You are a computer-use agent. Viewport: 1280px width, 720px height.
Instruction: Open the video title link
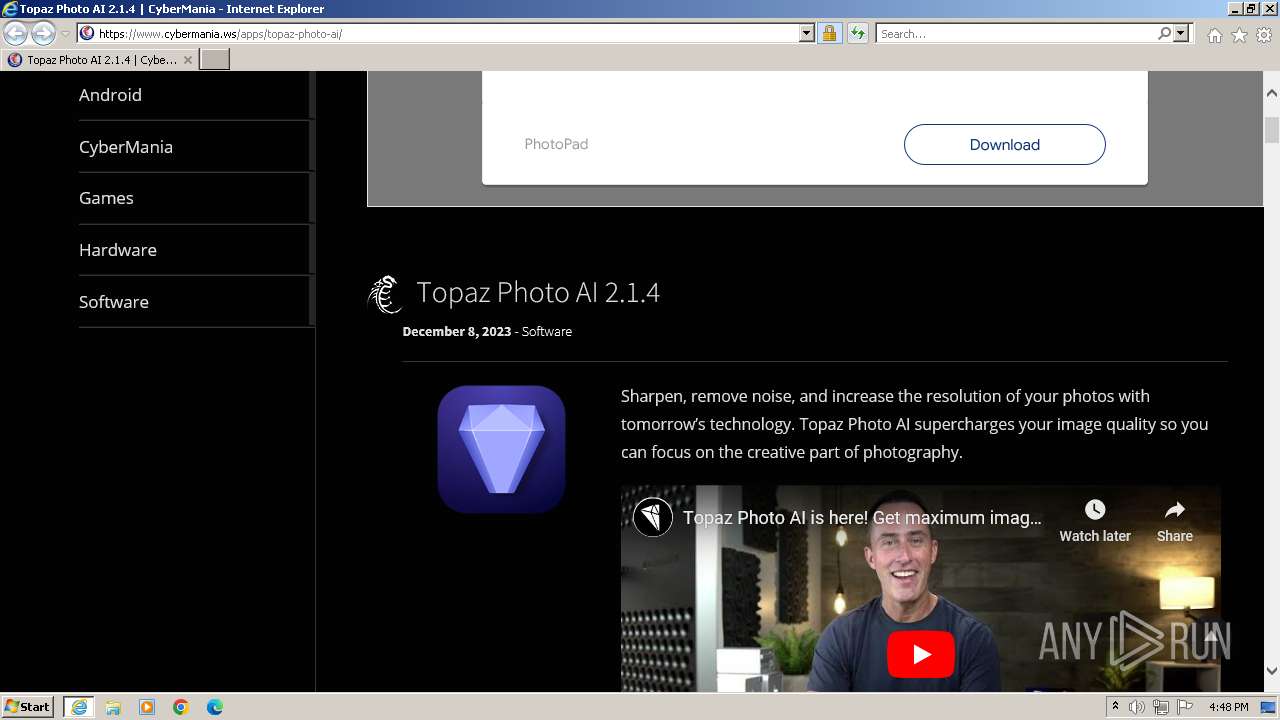coord(862,518)
